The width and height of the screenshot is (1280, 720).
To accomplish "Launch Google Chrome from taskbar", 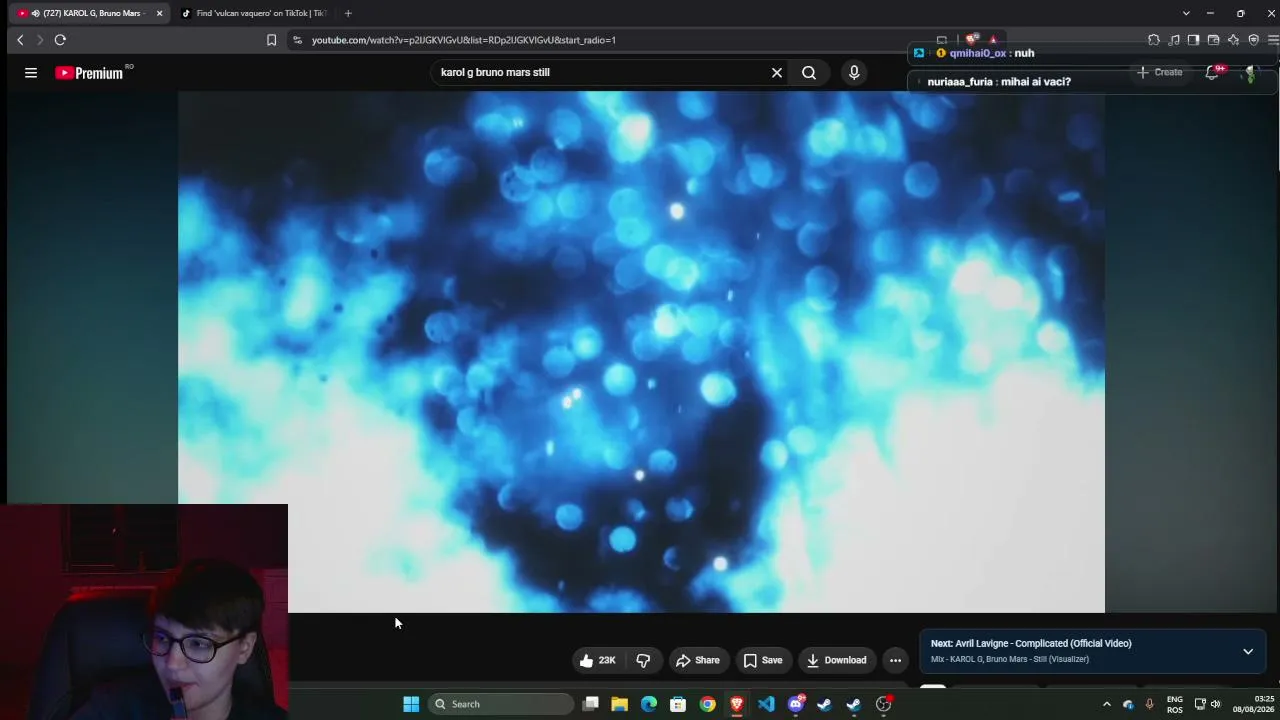I will [x=707, y=704].
